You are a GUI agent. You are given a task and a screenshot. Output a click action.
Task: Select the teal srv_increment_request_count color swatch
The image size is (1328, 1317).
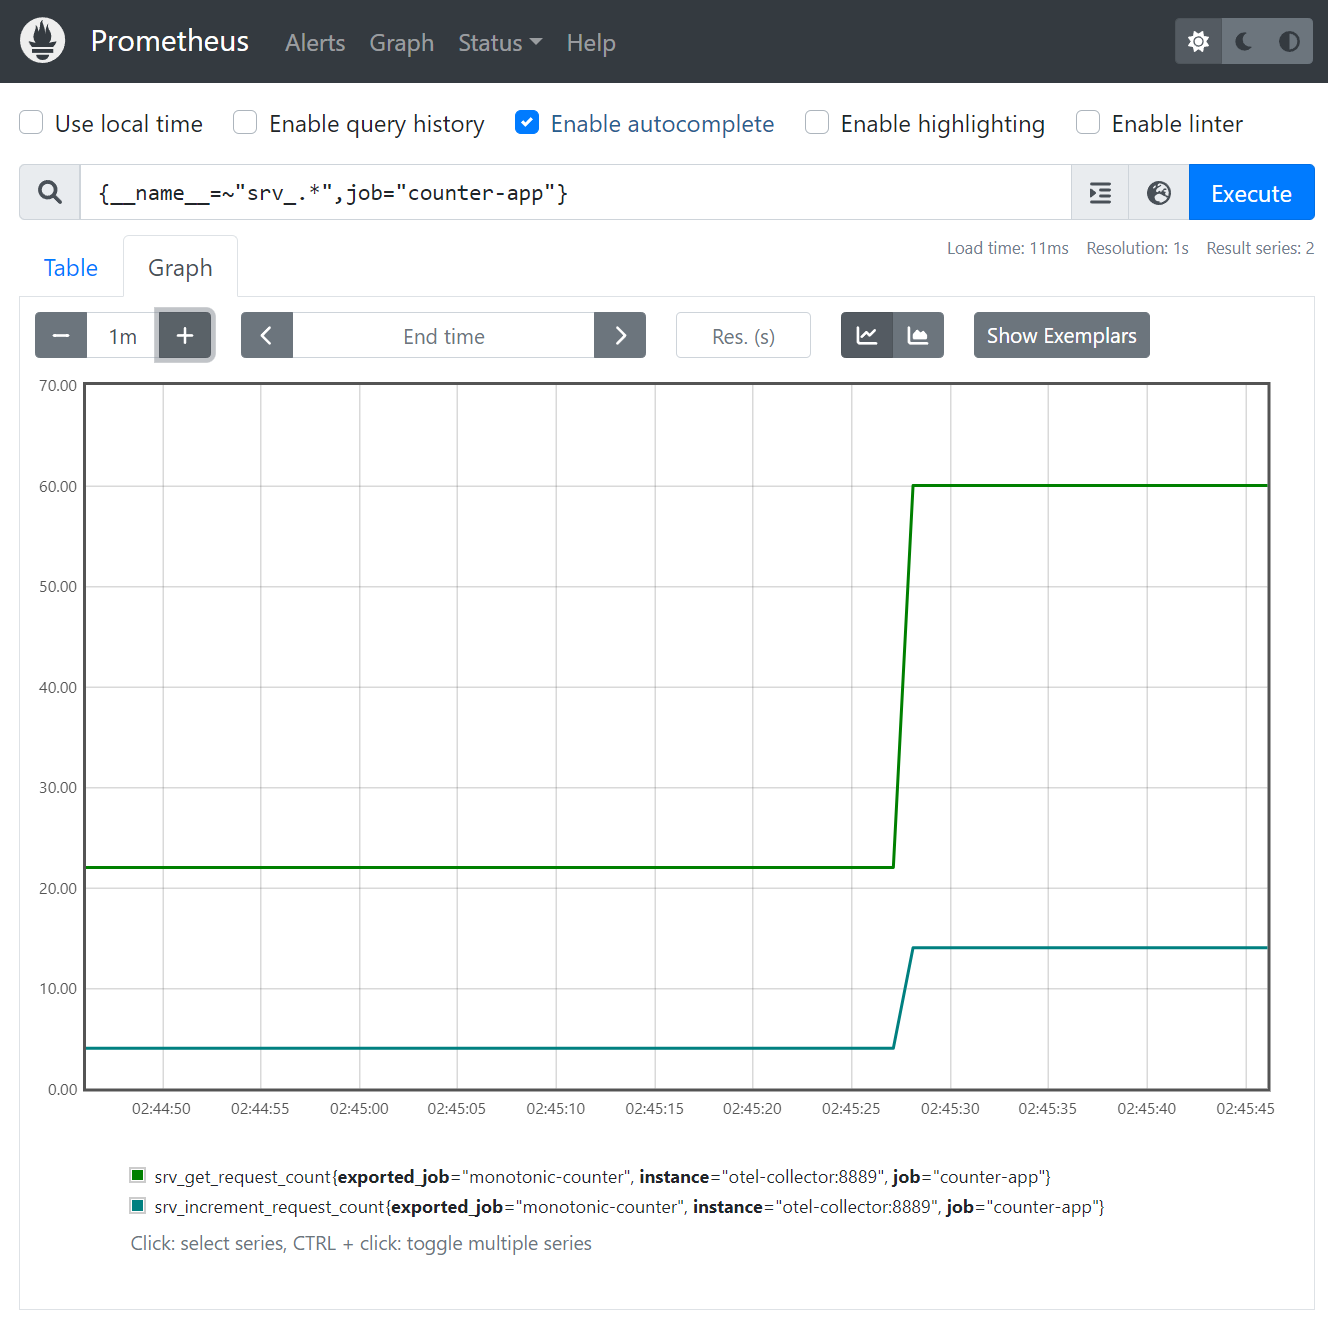click(138, 1205)
